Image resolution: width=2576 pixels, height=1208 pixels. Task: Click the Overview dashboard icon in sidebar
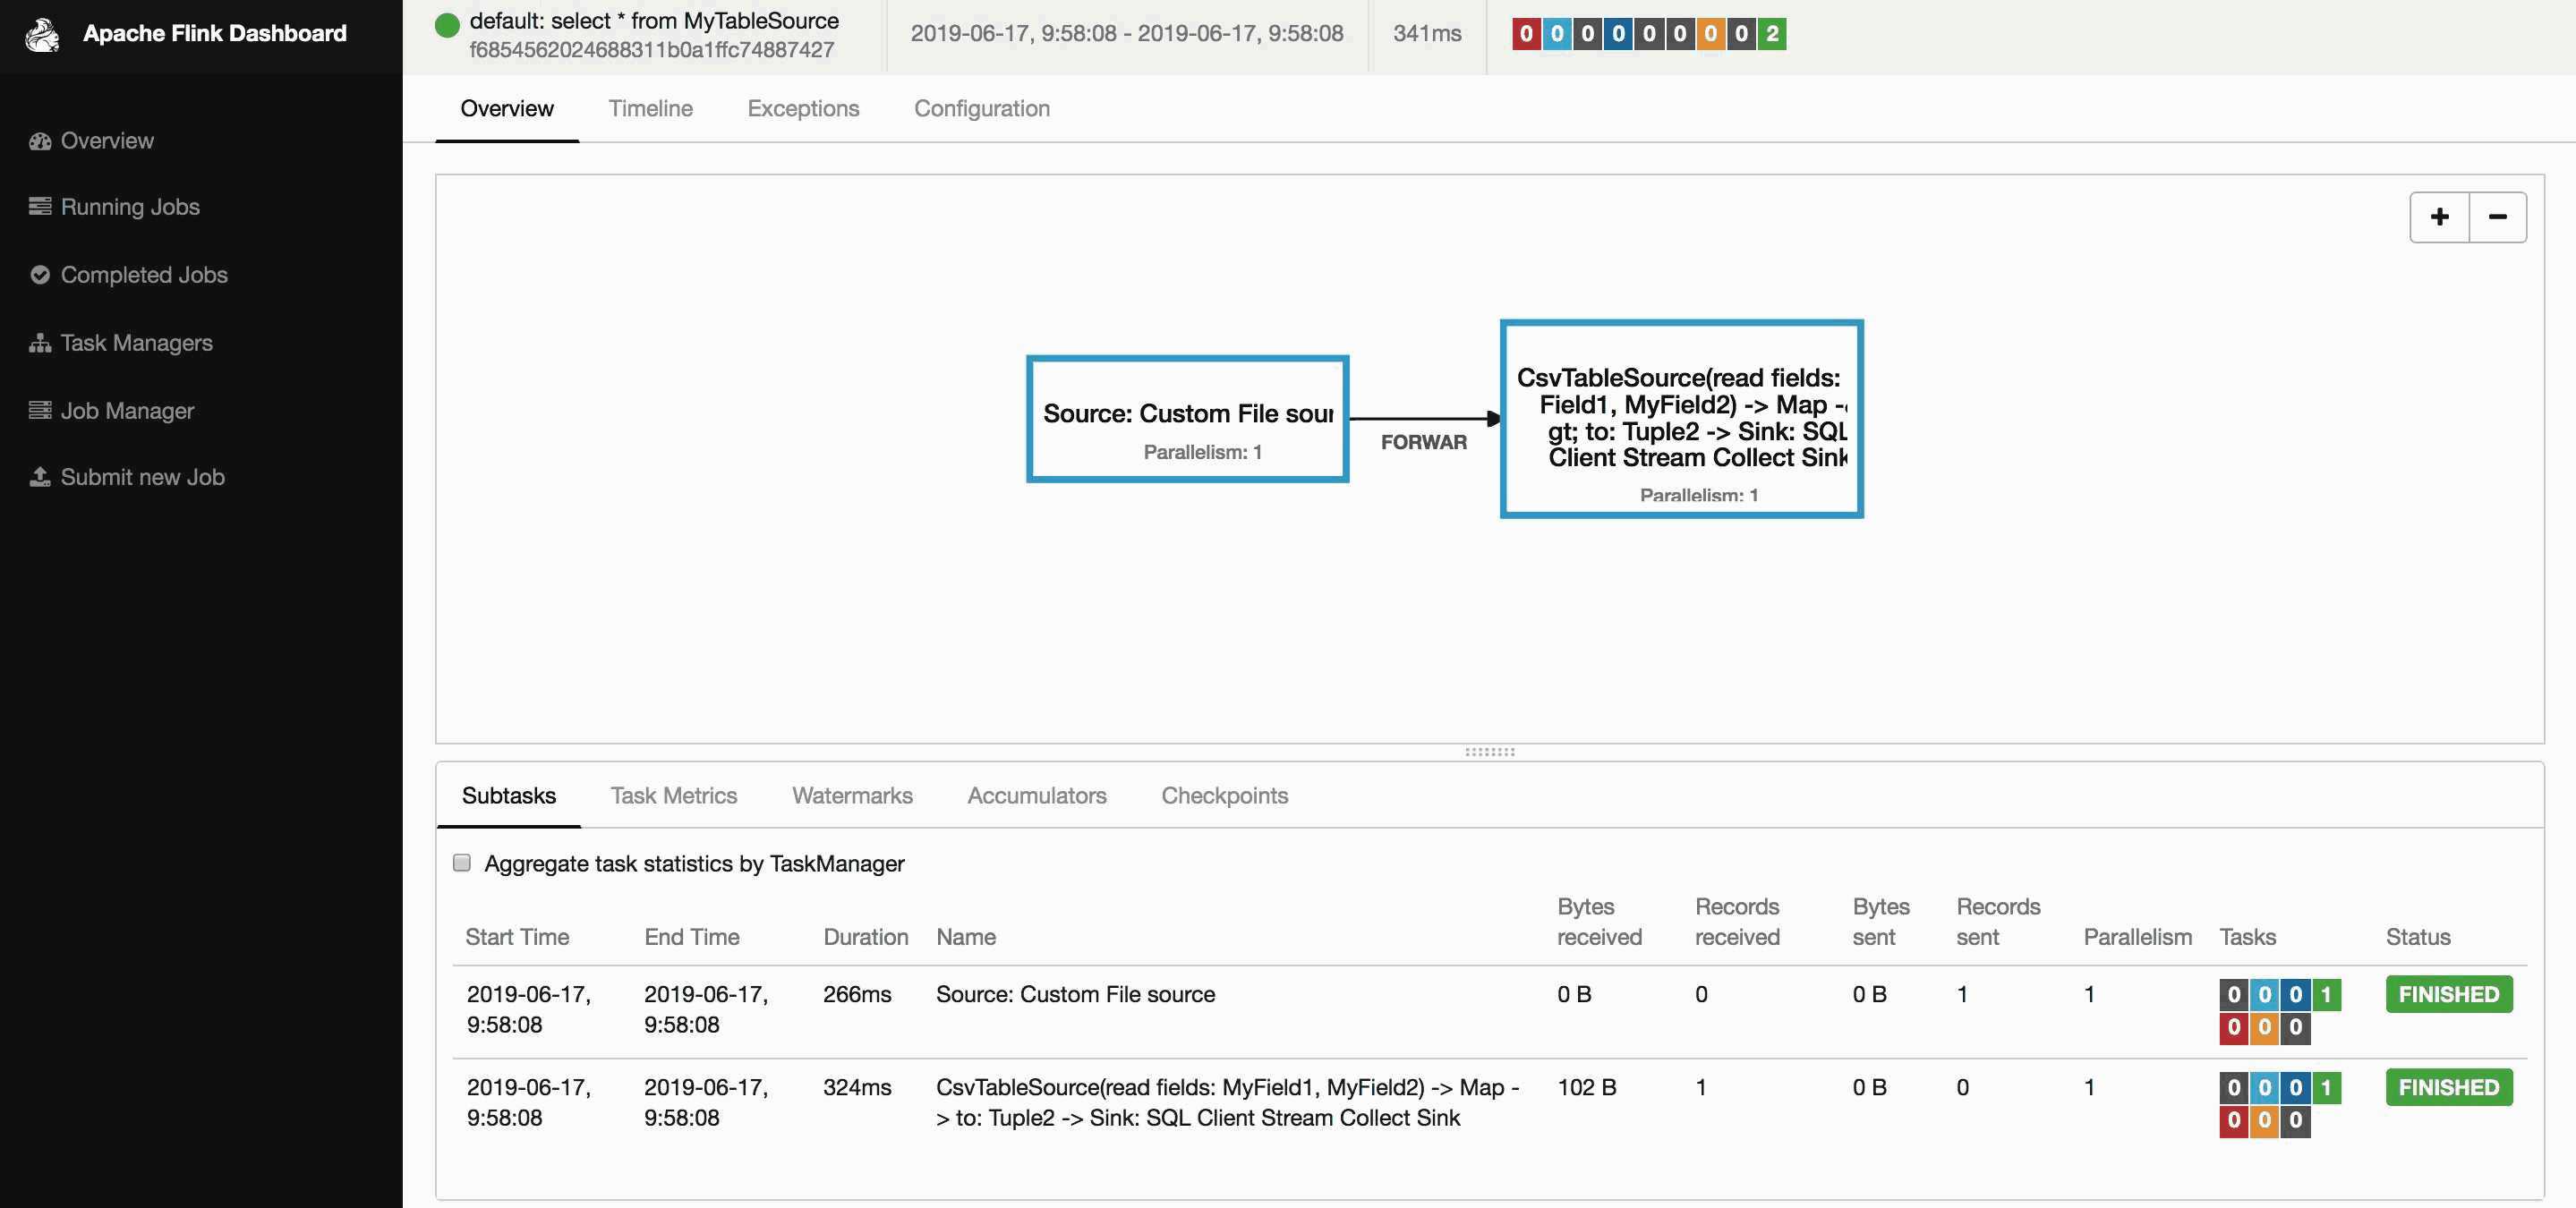40,141
